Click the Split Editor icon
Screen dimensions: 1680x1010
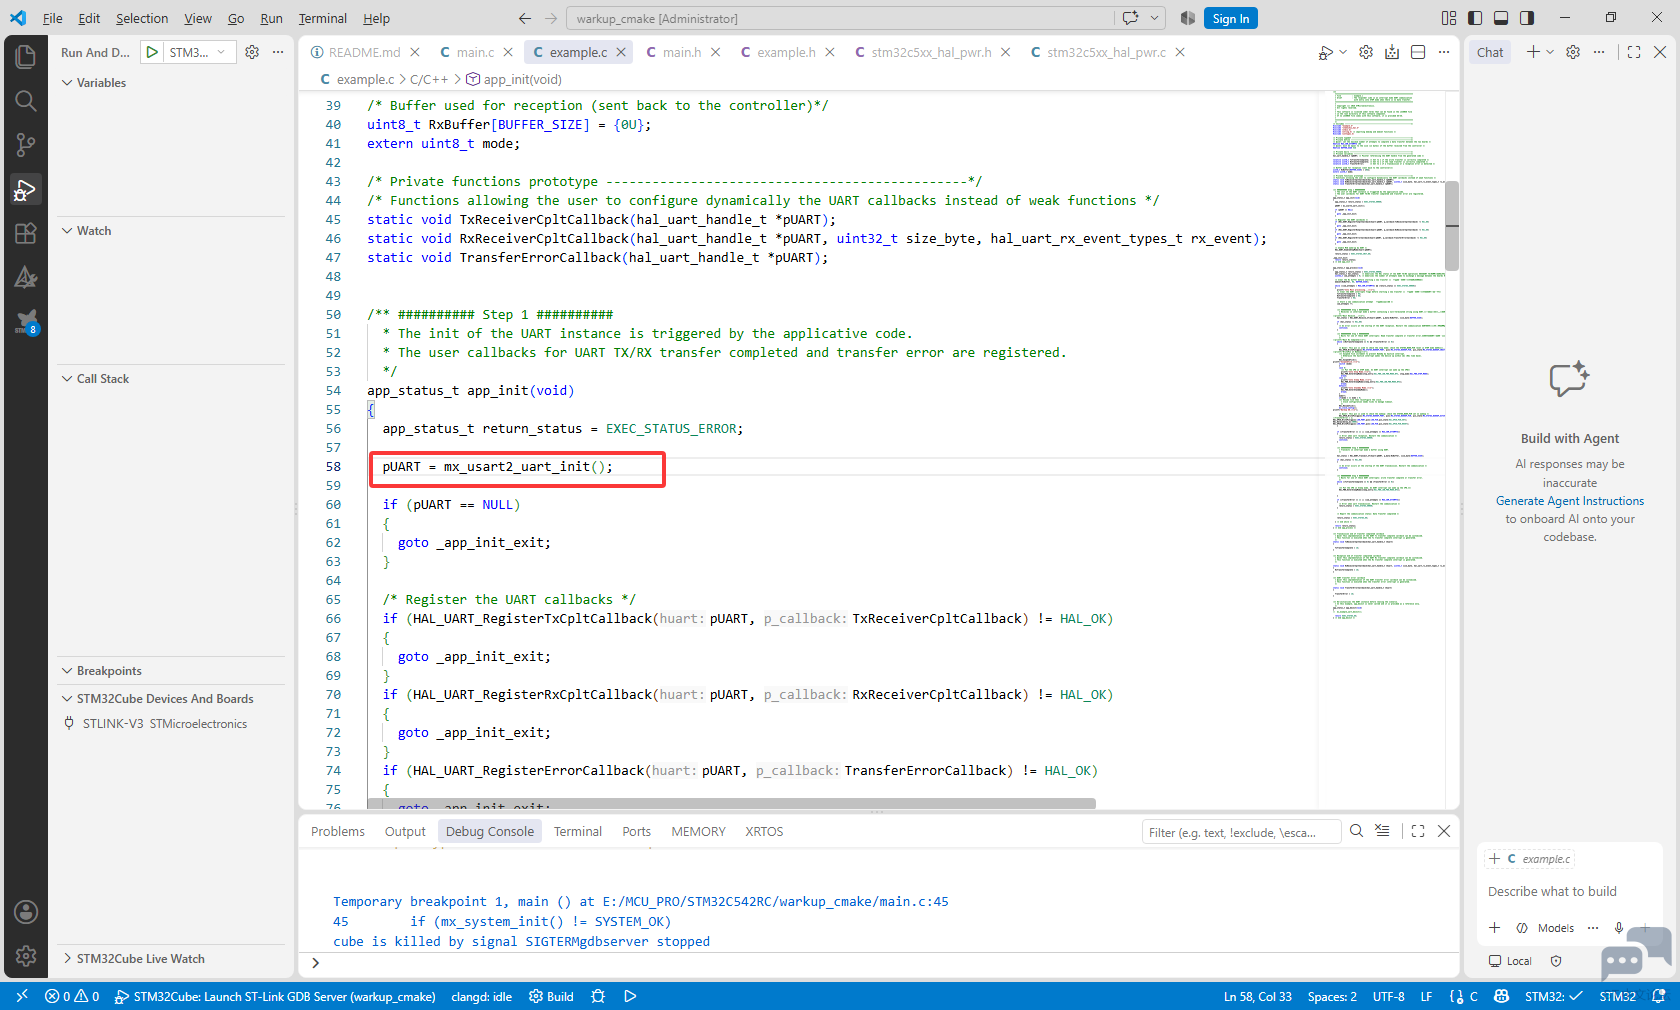coord(1418,52)
